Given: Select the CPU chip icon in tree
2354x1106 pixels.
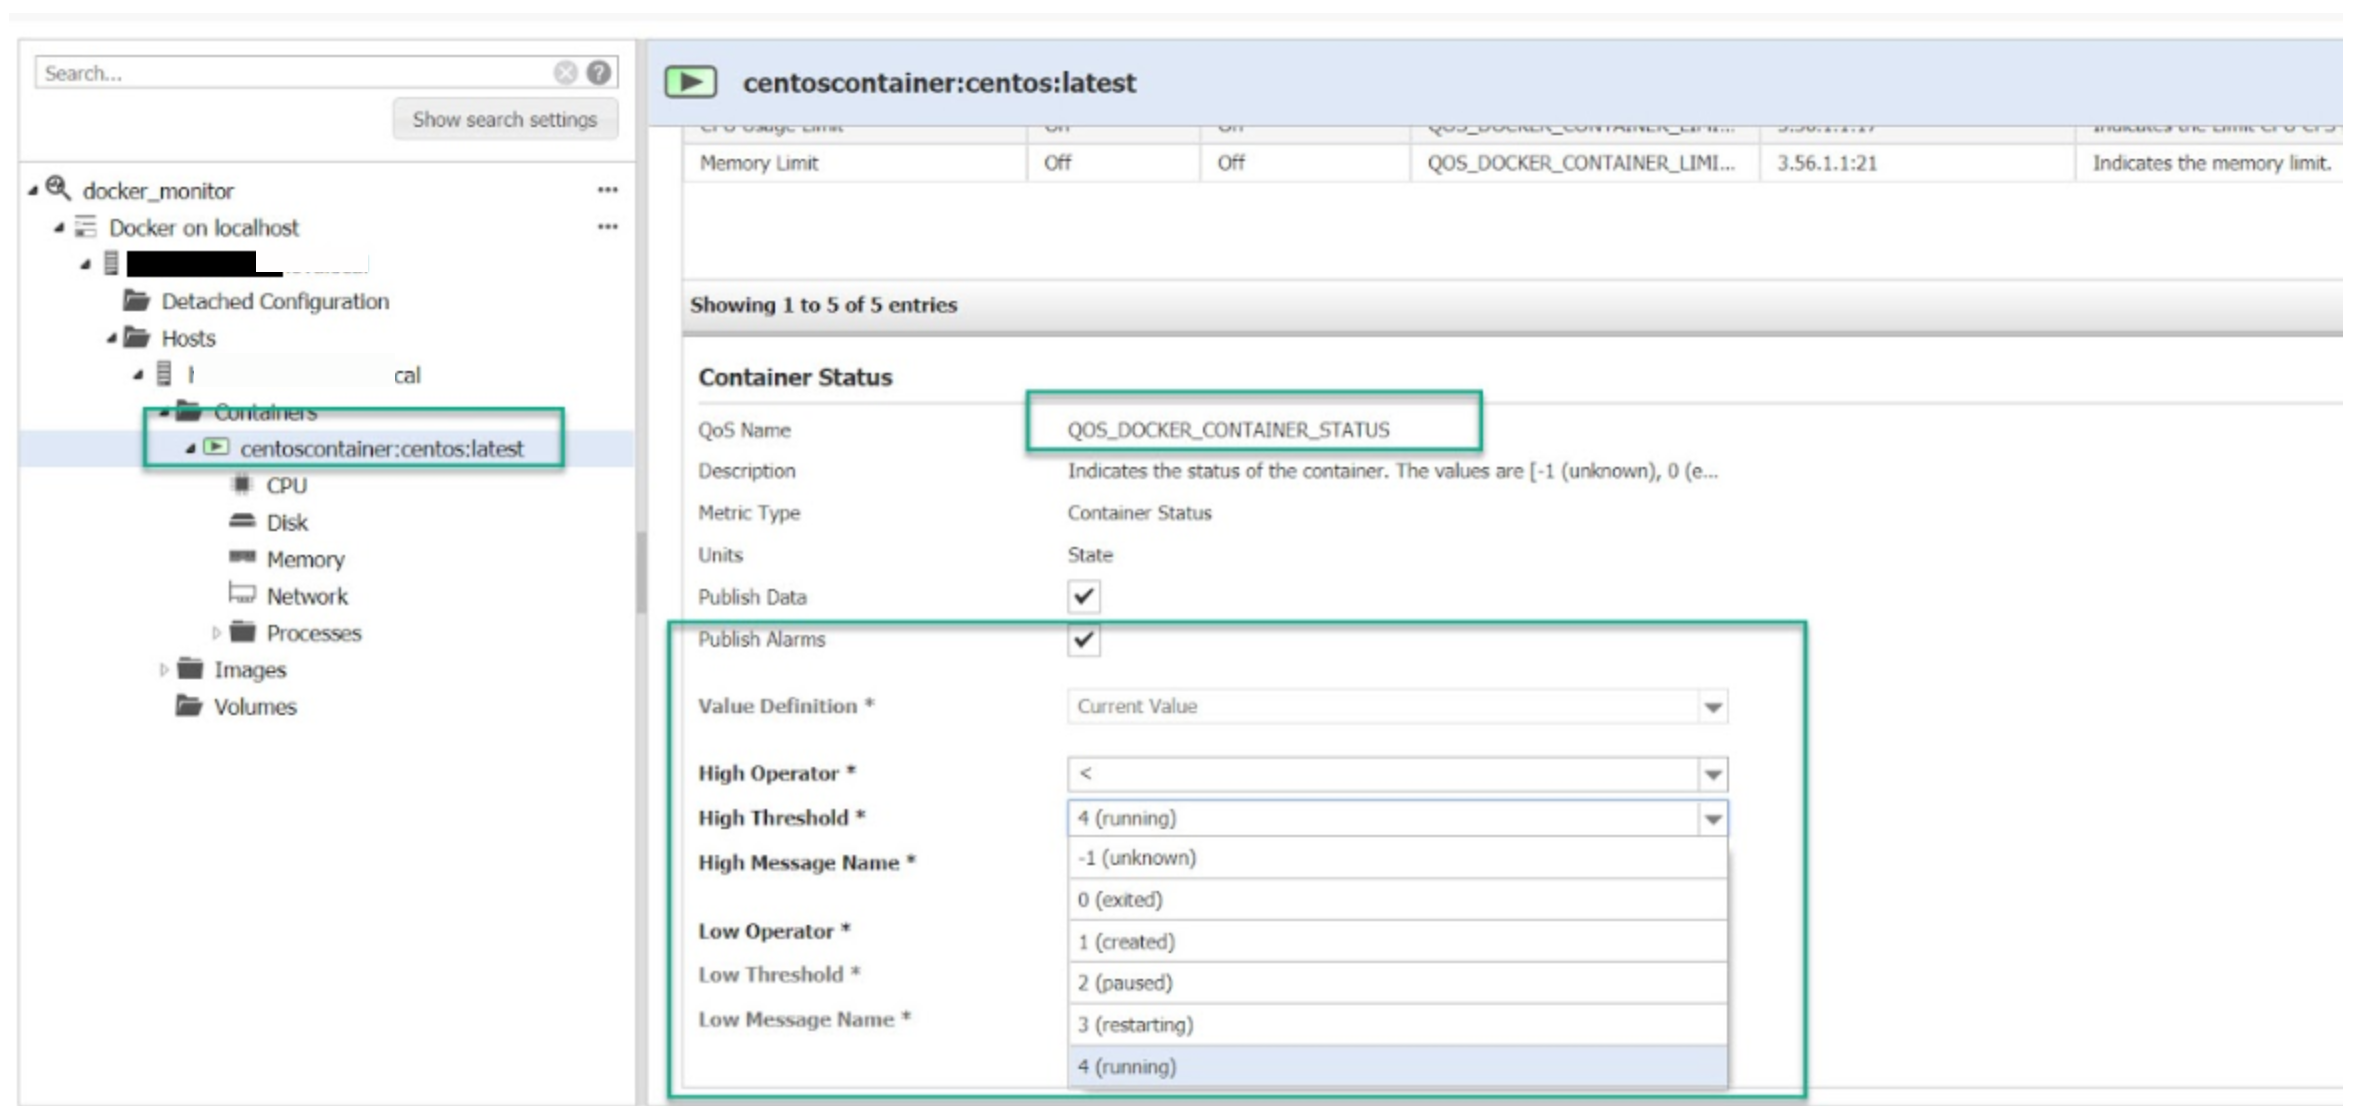Looking at the screenshot, I should pyautogui.click(x=241, y=485).
